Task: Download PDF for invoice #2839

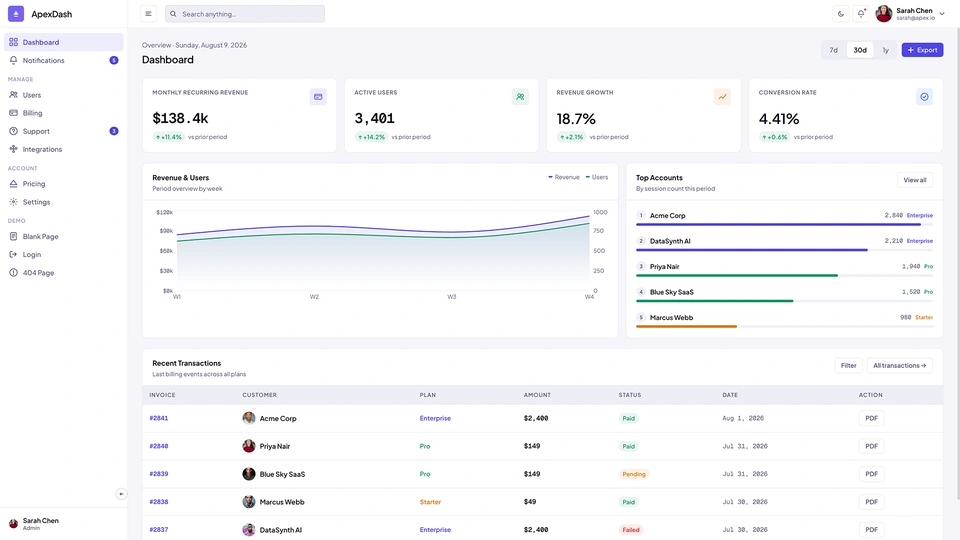Action: pyautogui.click(x=871, y=474)
